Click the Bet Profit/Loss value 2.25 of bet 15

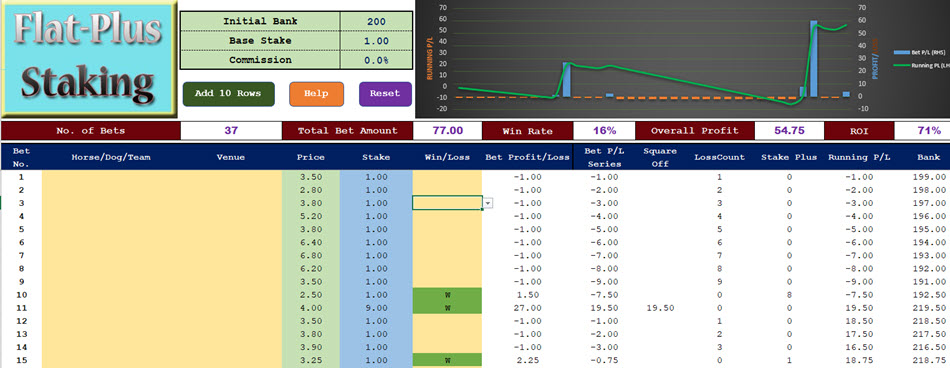(x=528, y=360)
